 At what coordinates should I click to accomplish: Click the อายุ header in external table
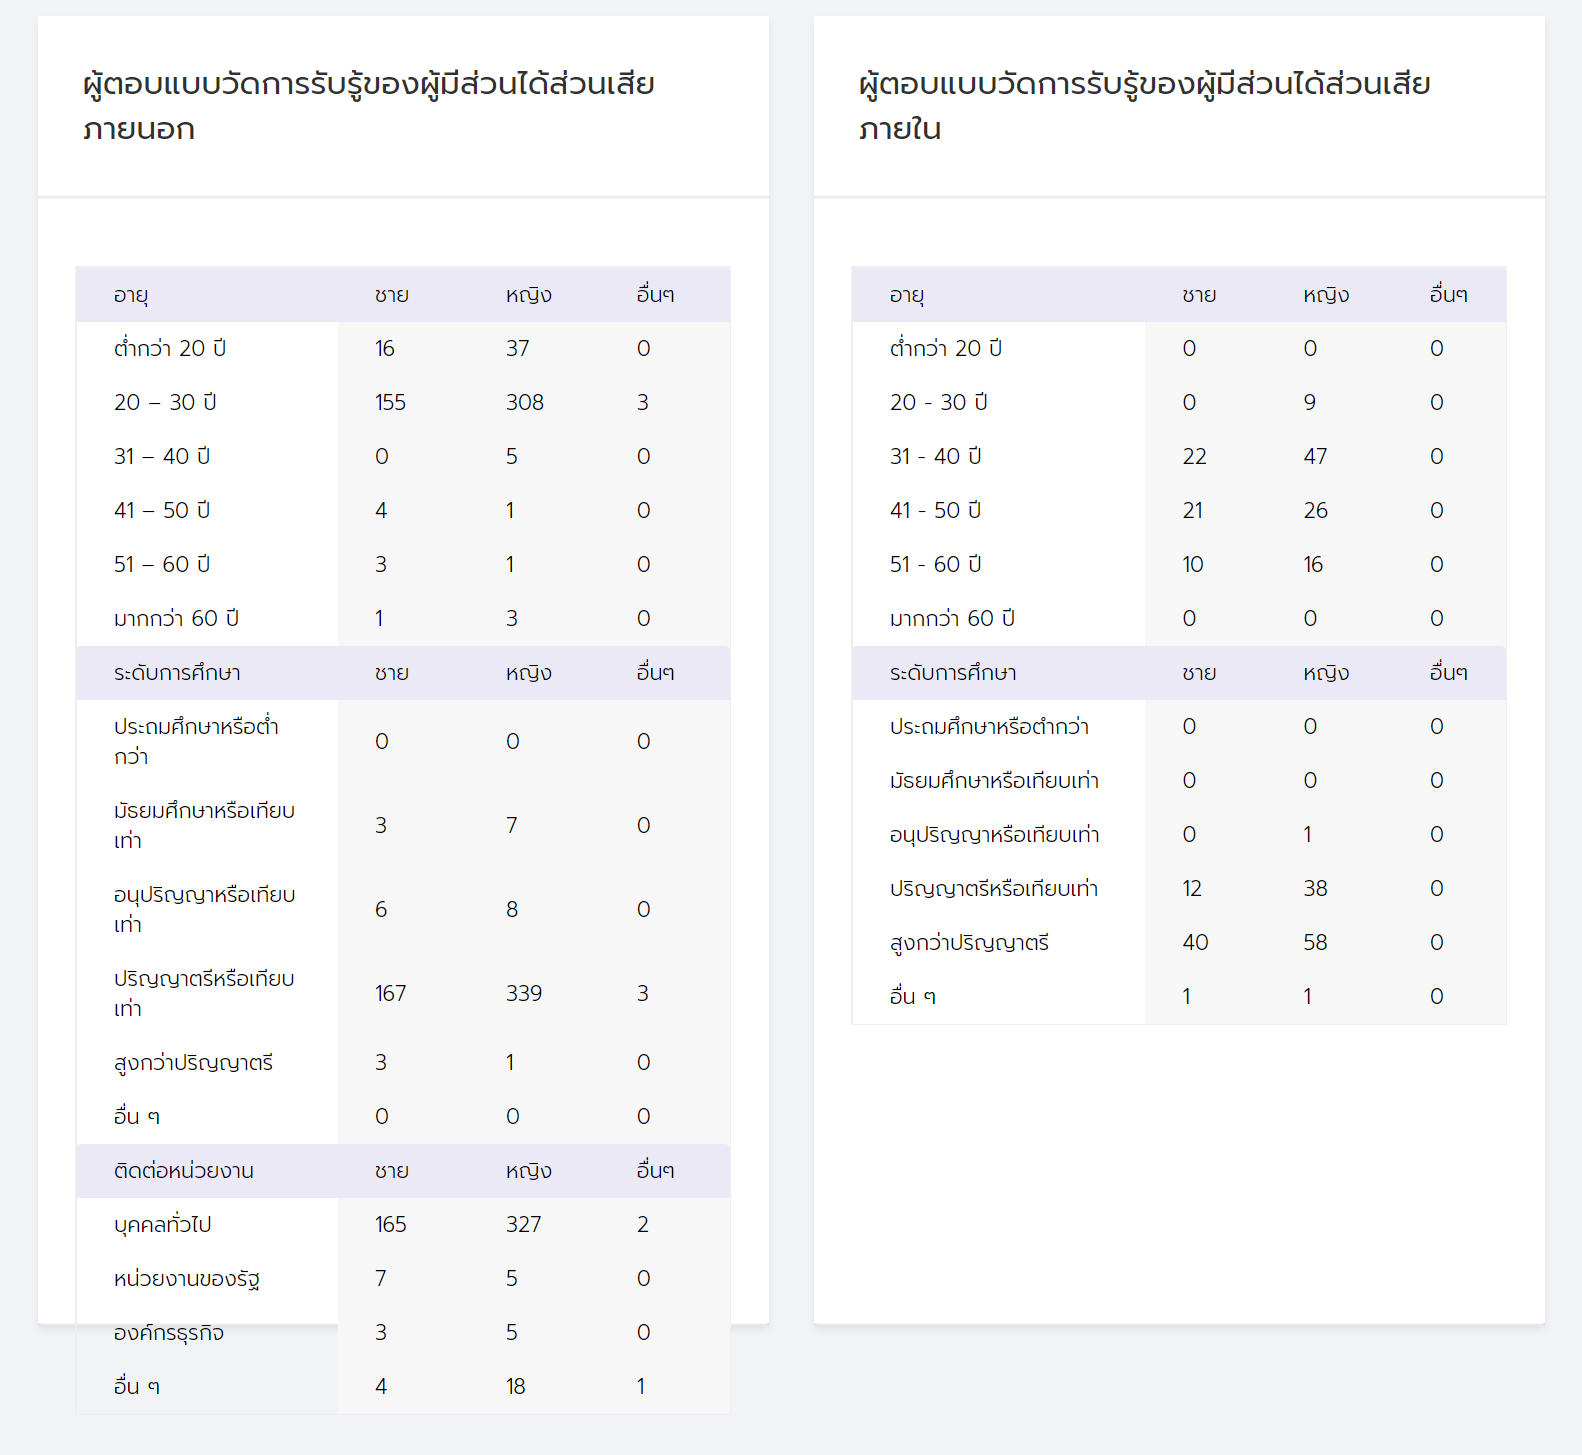(131, 295)
